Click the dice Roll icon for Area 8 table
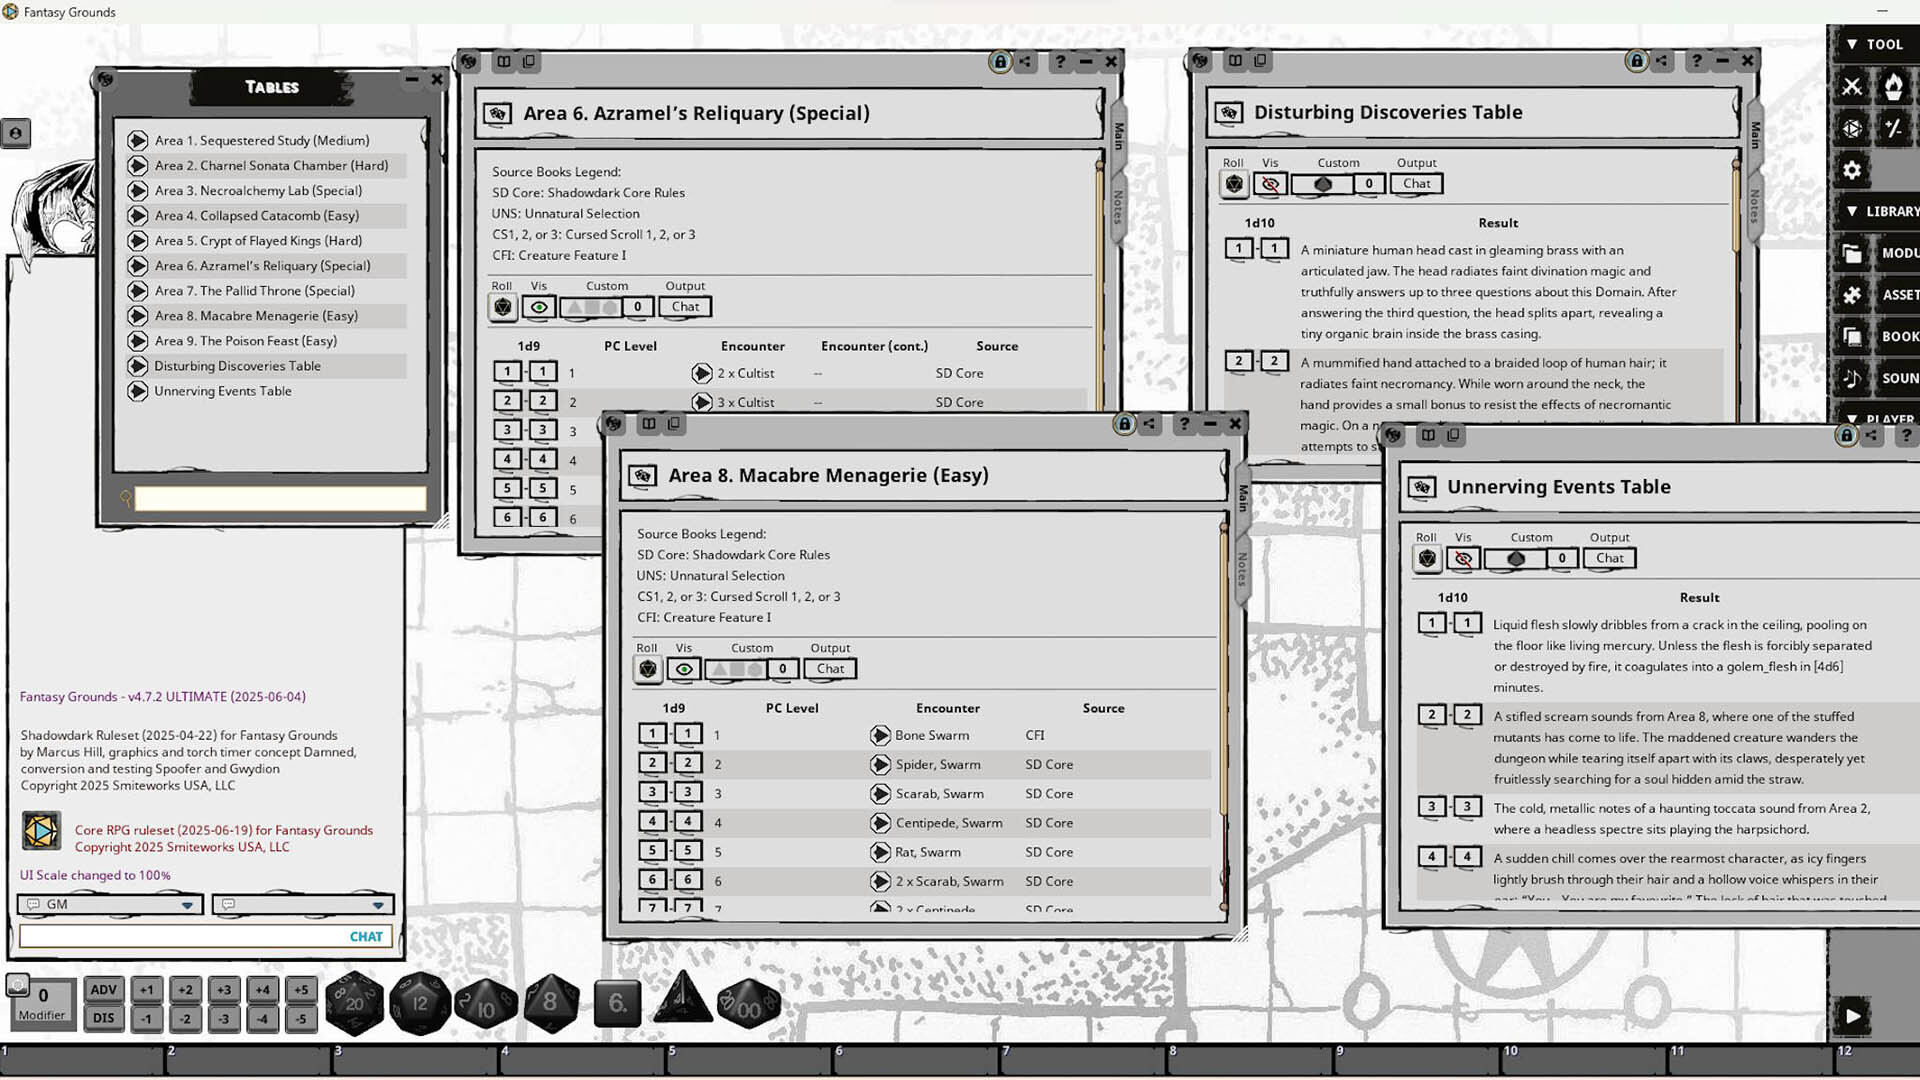 [x=648, y=669]
